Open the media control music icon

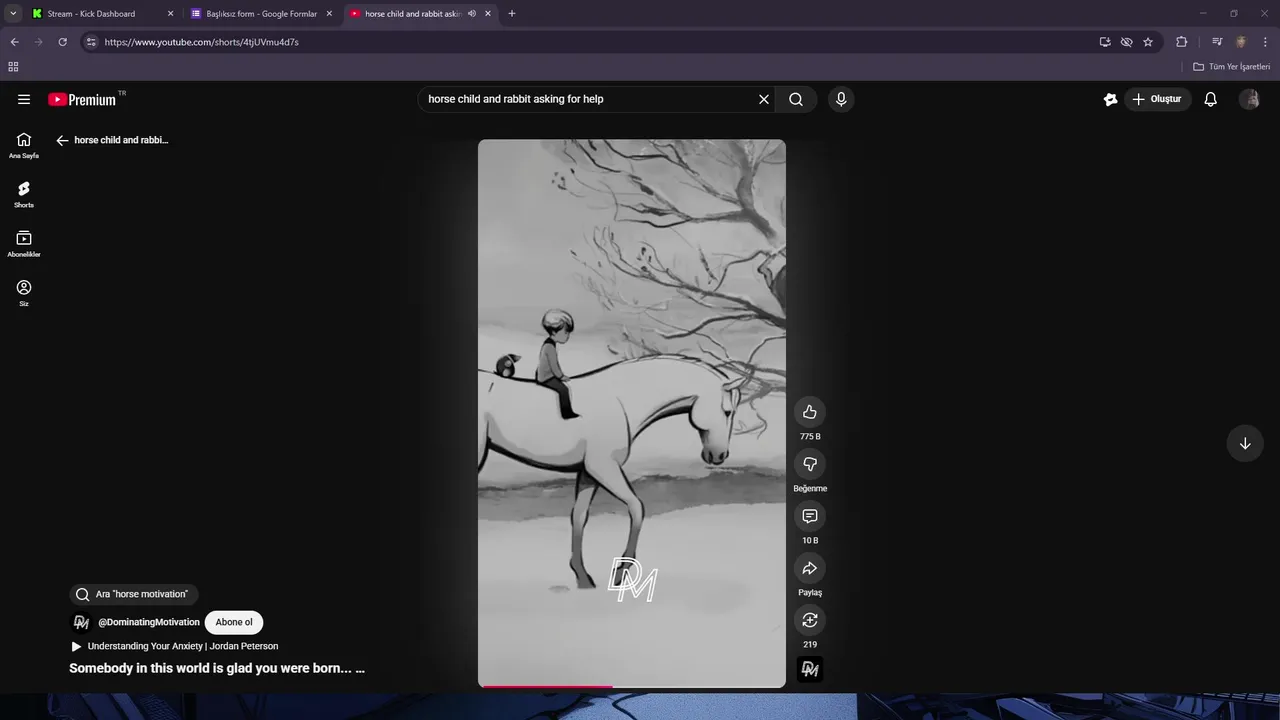pos(1217,42)
